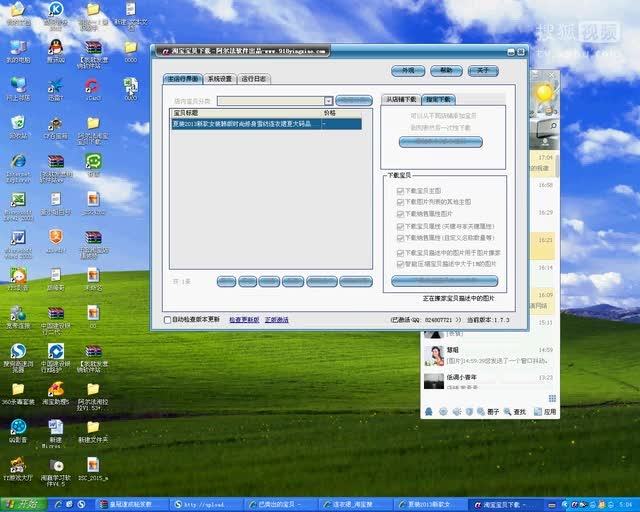Click the sun weather icon in QQ panel
This screenshot has height=512, width=640.
pos(544,93)
